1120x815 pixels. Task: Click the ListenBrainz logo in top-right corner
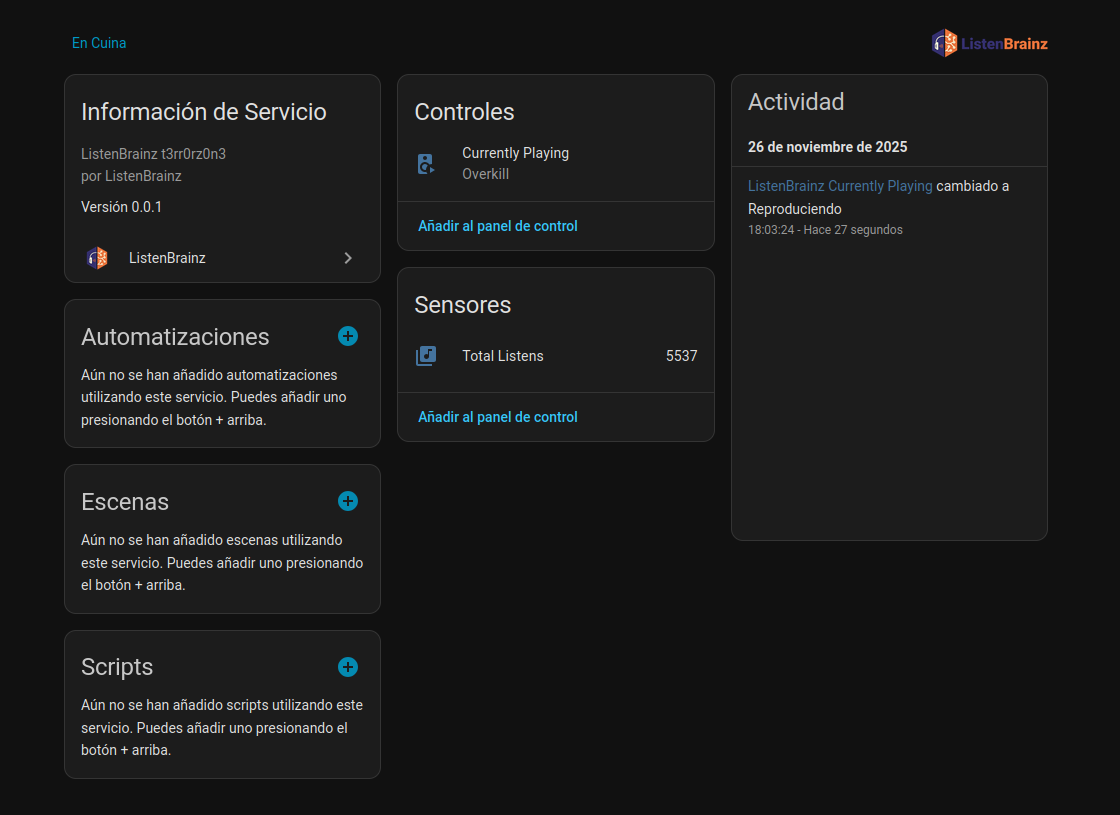pos(989,43)
